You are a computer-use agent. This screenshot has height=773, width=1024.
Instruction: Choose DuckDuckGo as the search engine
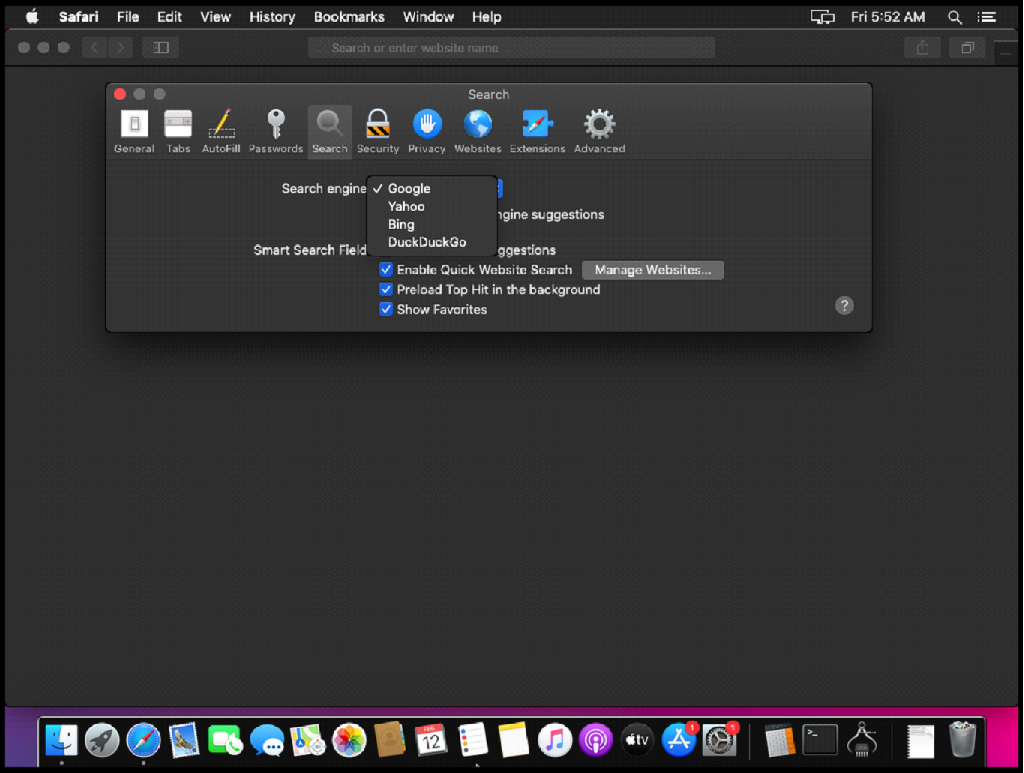(x=432, y=242)
